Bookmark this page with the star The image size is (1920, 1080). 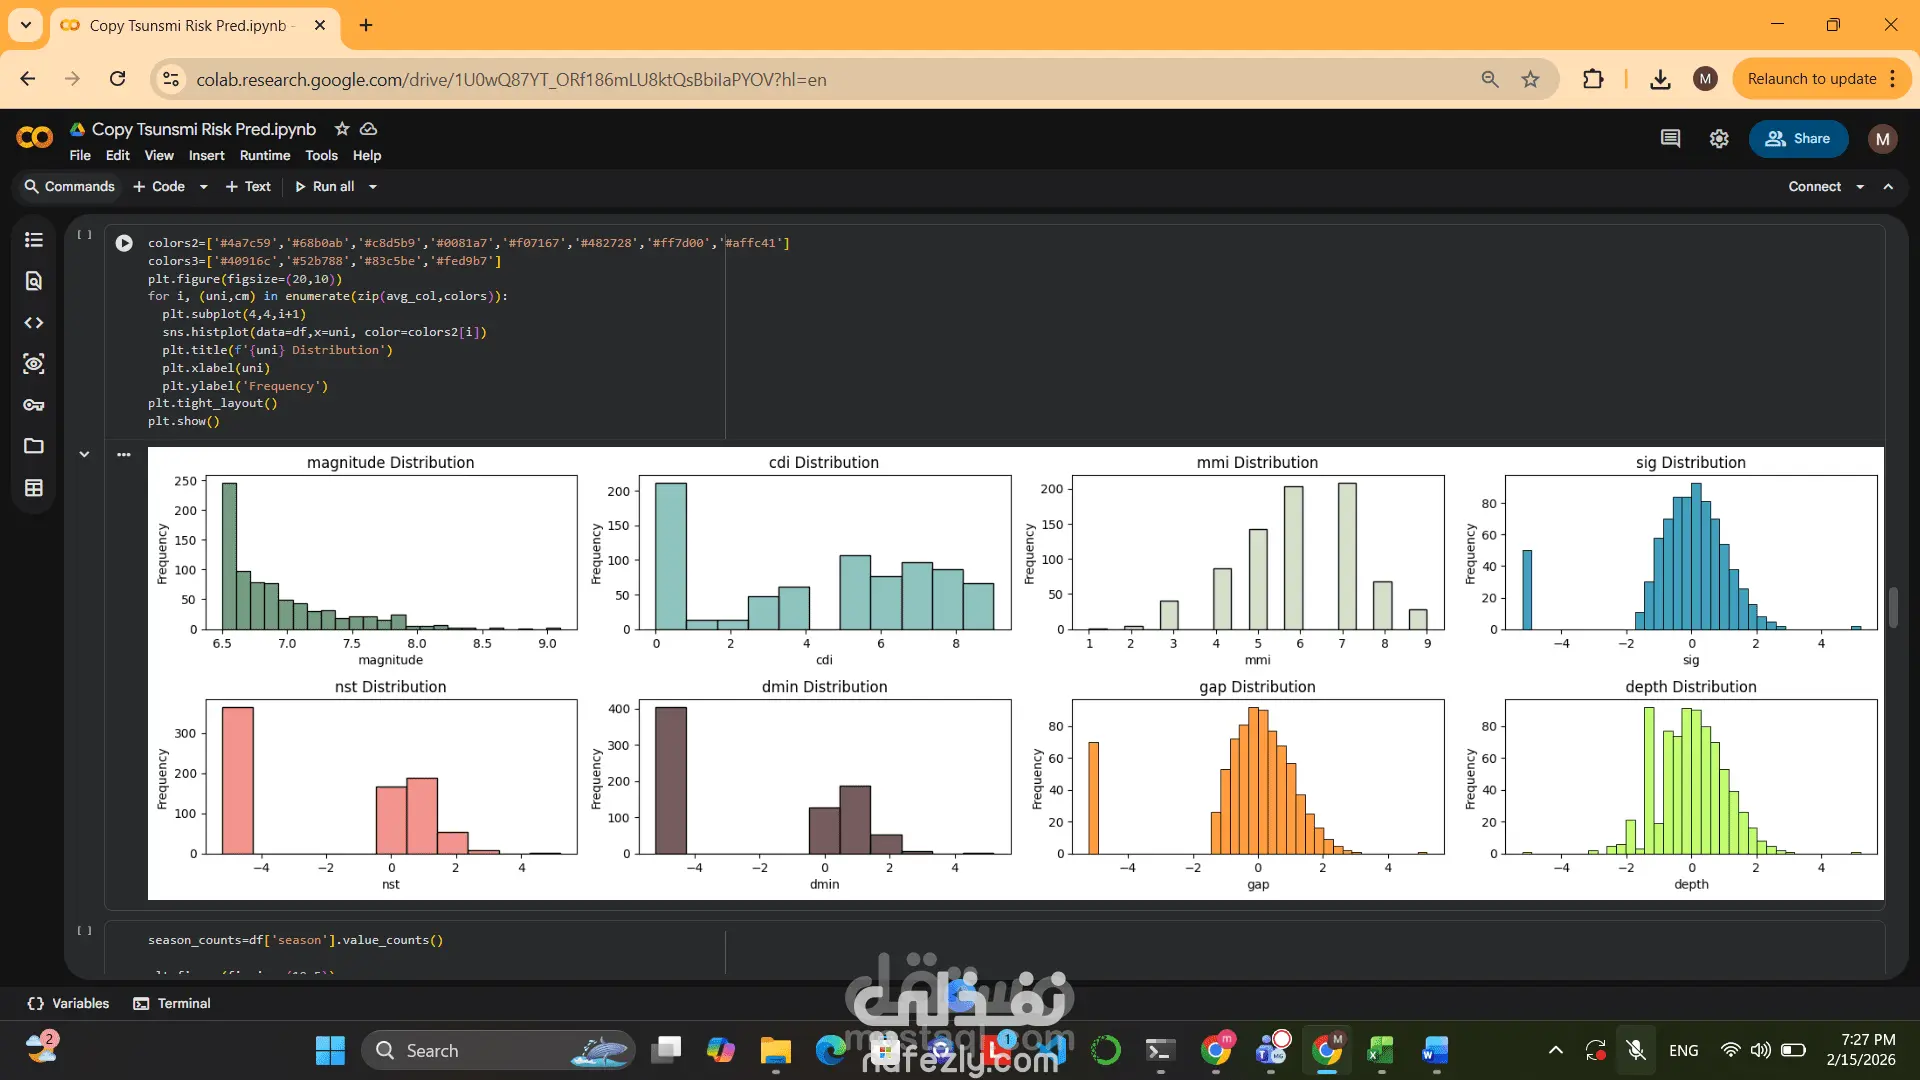pos(1531,79)
